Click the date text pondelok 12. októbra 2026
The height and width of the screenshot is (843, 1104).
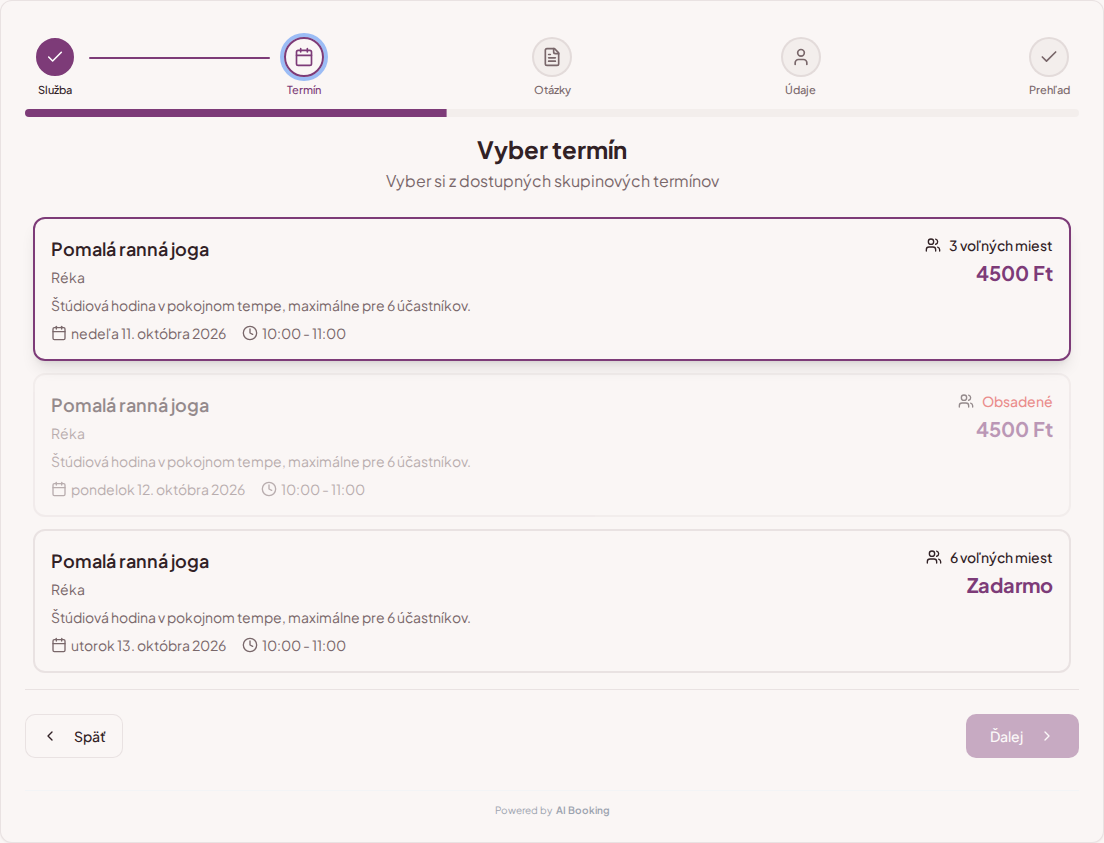(158, 489)
